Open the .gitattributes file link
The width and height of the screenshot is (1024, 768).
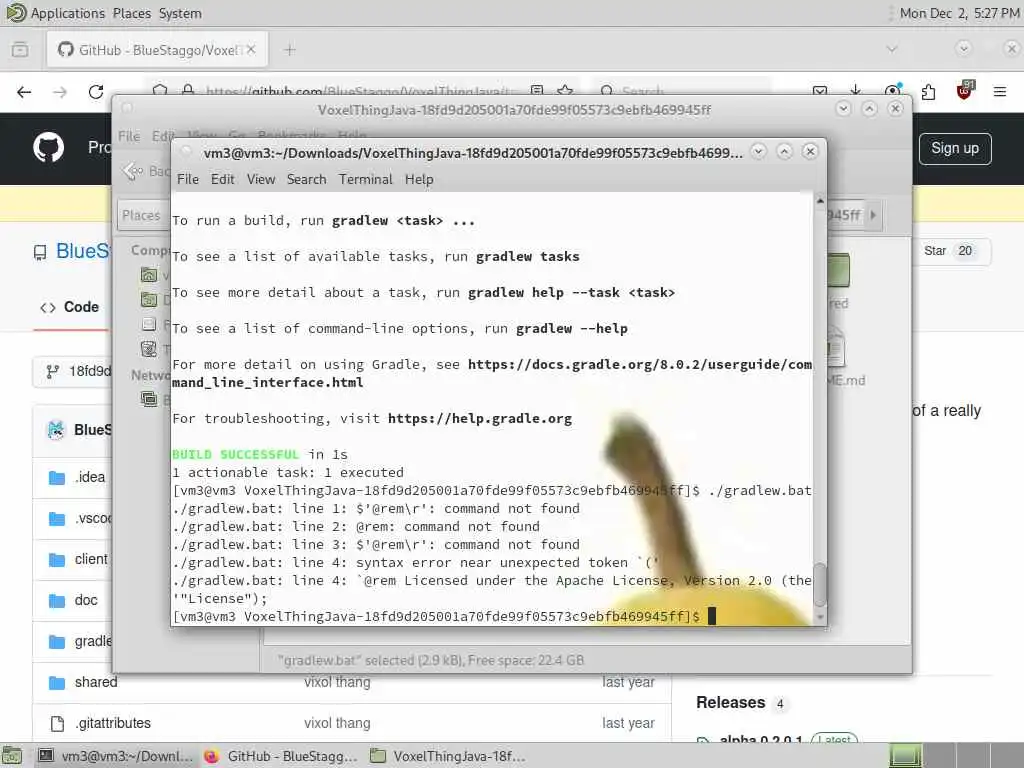[112, 724]
